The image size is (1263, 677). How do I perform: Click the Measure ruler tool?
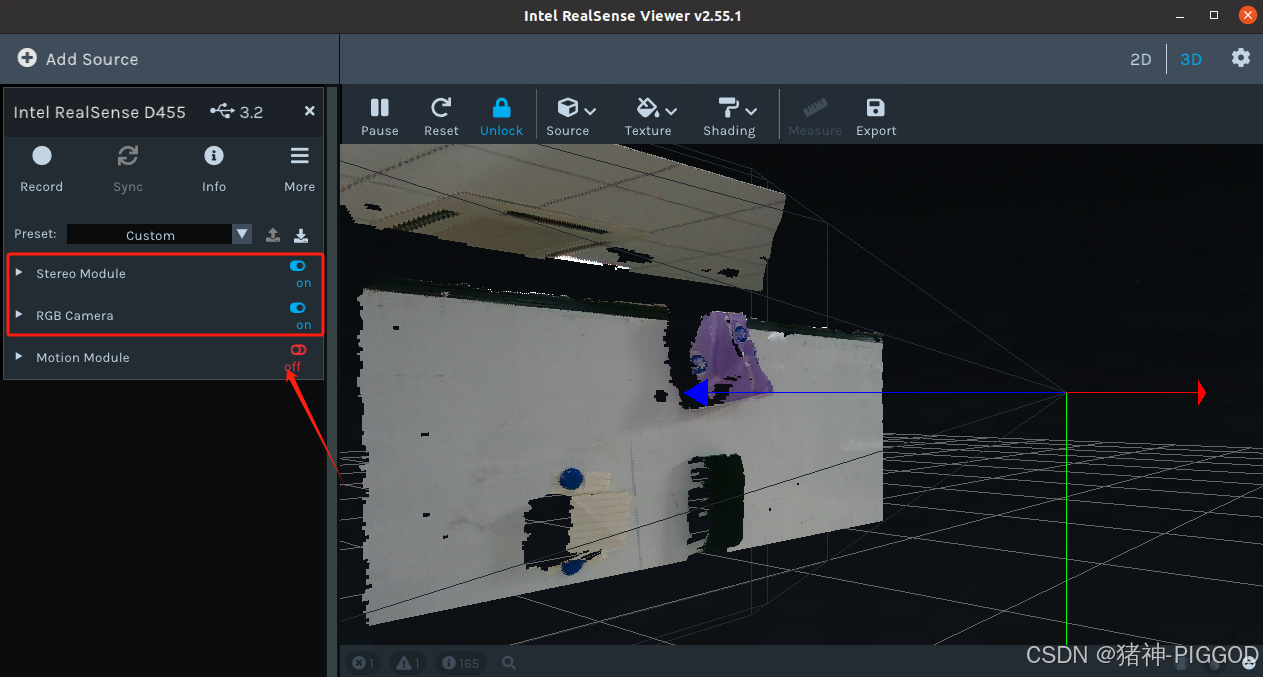click(x=815, y=116)
